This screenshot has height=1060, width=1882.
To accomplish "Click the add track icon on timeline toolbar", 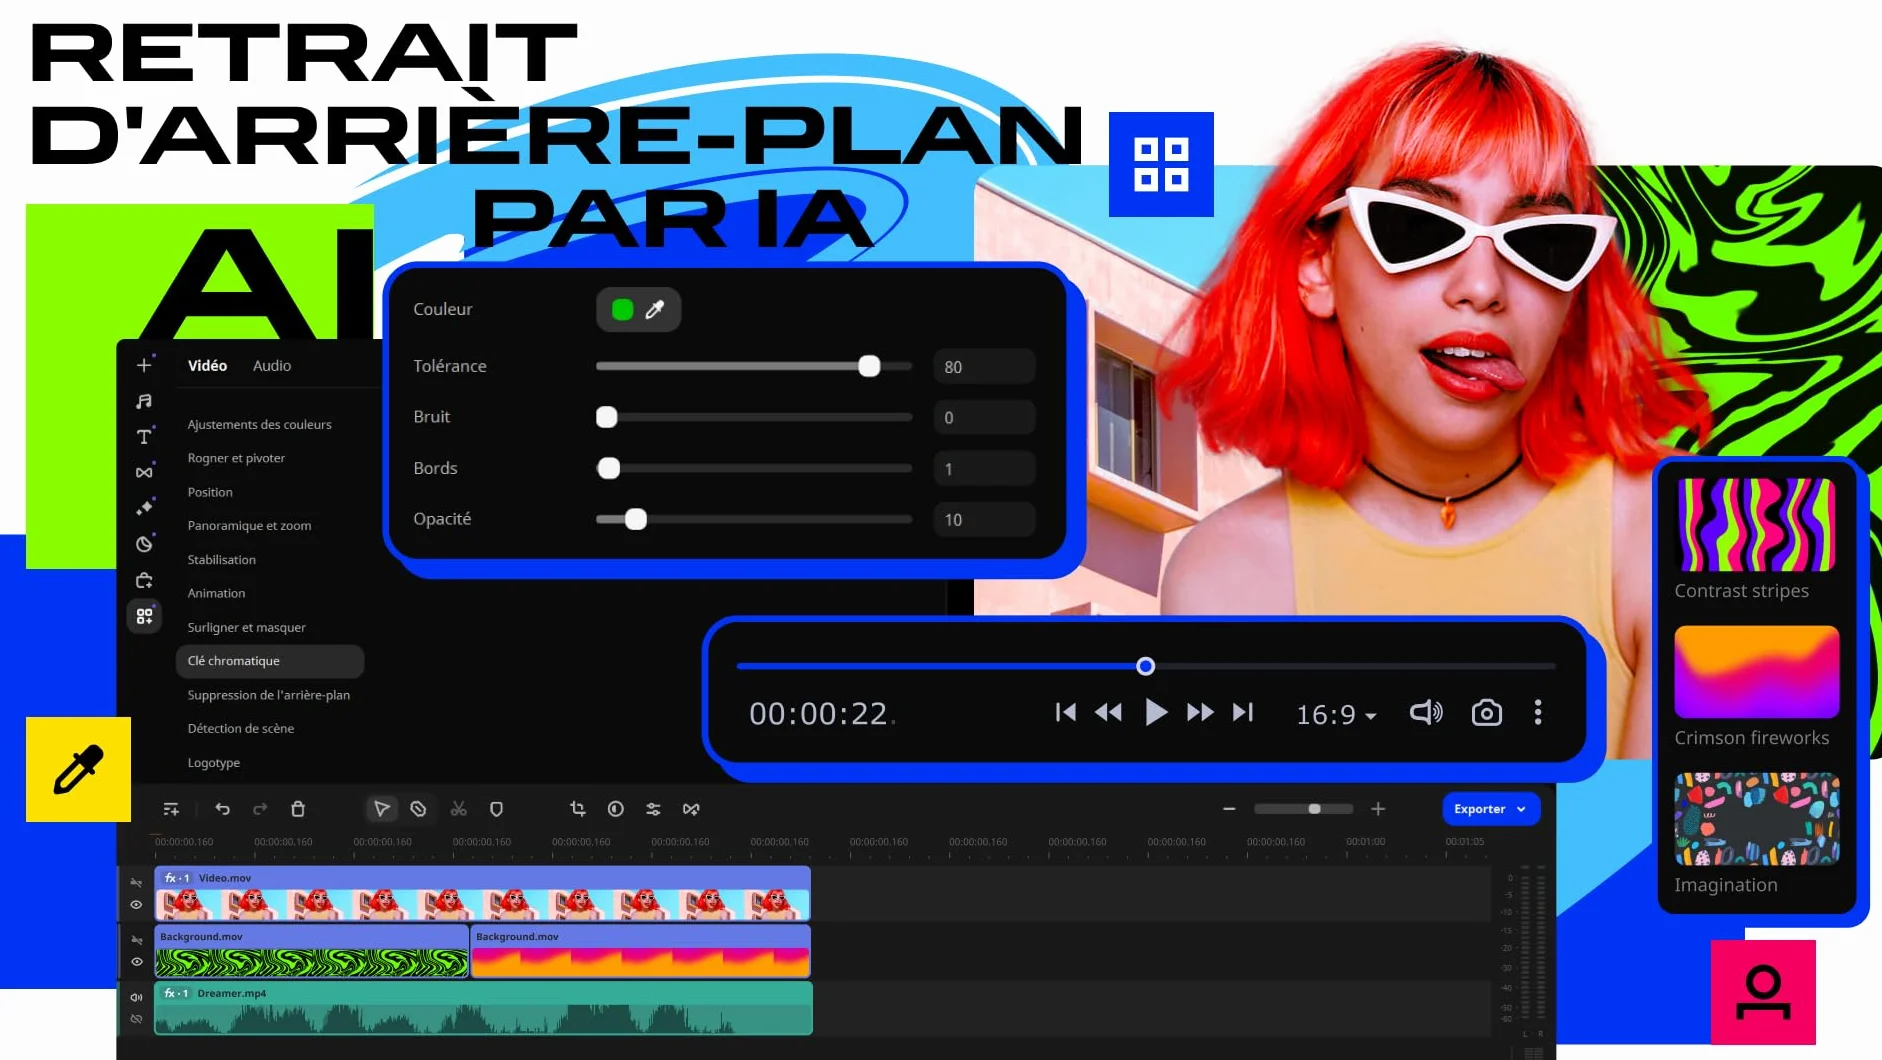I will pyautogui.click(x=171, y=809).
